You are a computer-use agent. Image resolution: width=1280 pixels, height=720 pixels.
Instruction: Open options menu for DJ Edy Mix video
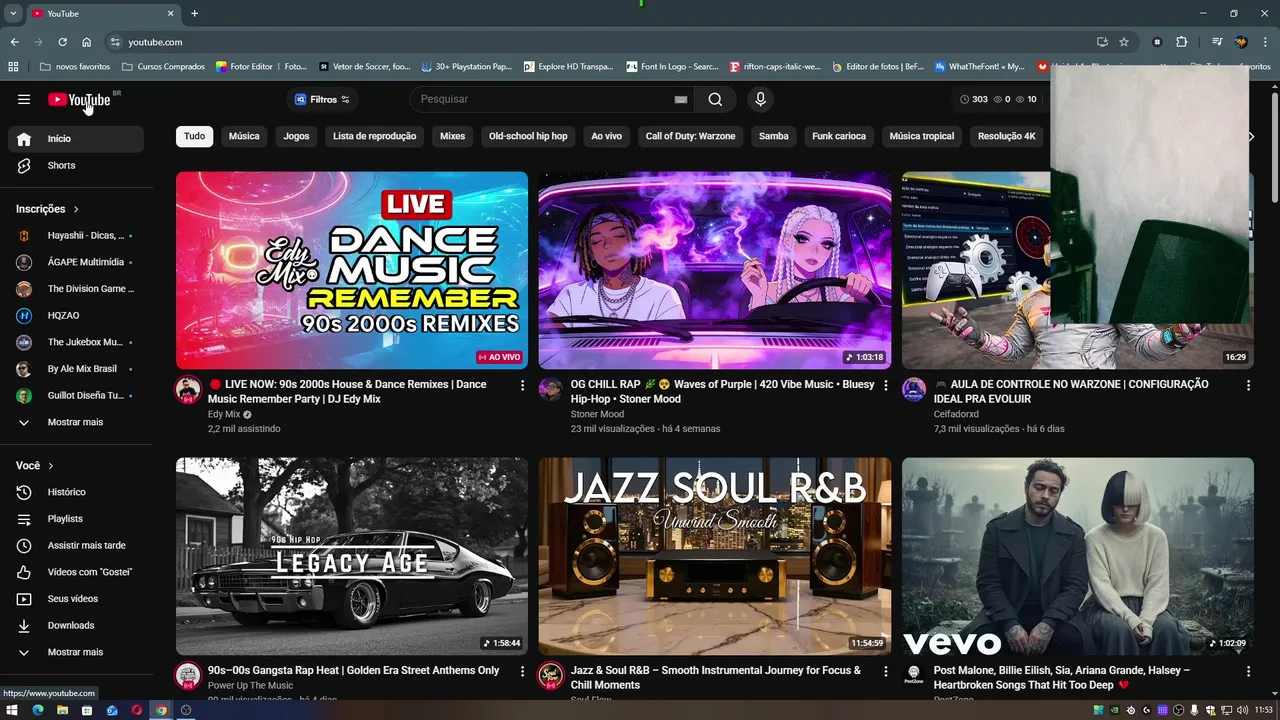click(522, 385)
